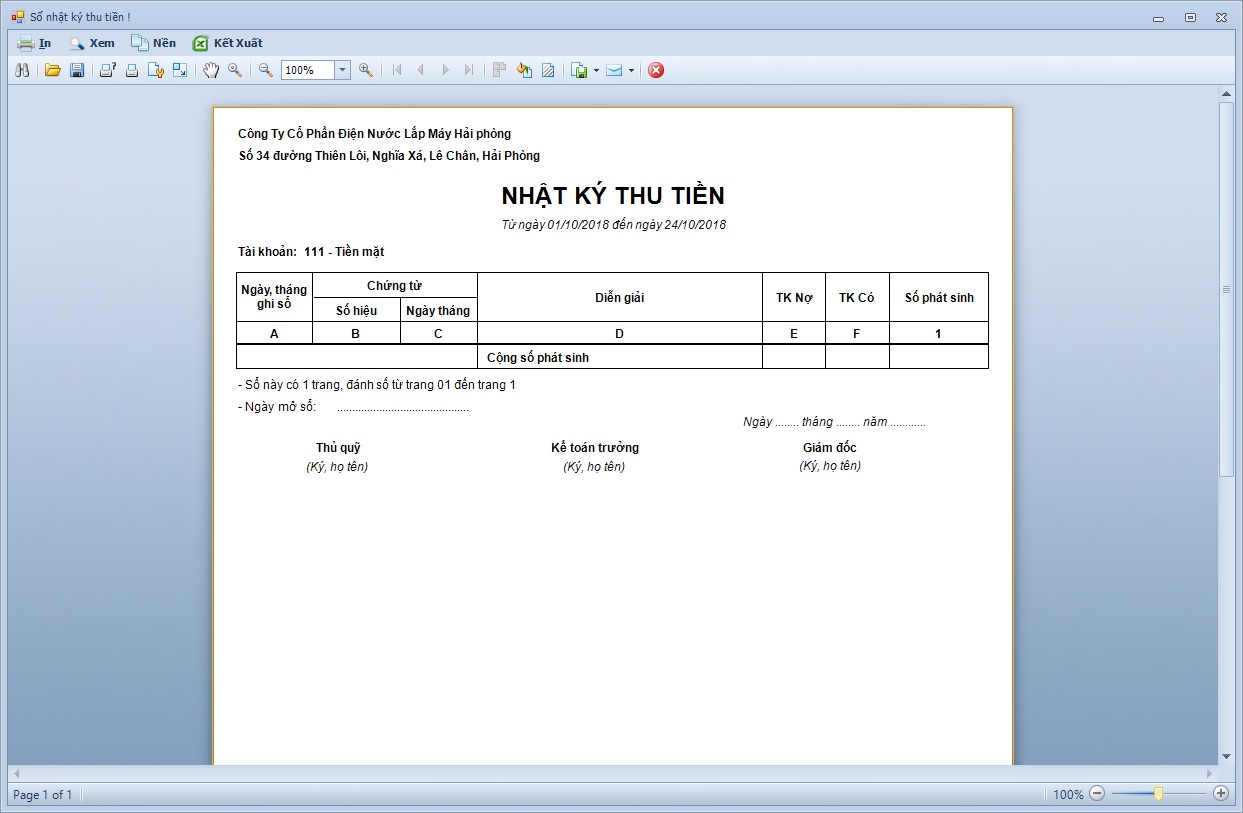Click the plus button on zoom slider
Image resolution: width=1243 pixels, height=813 pixels.
(1220, 793)
